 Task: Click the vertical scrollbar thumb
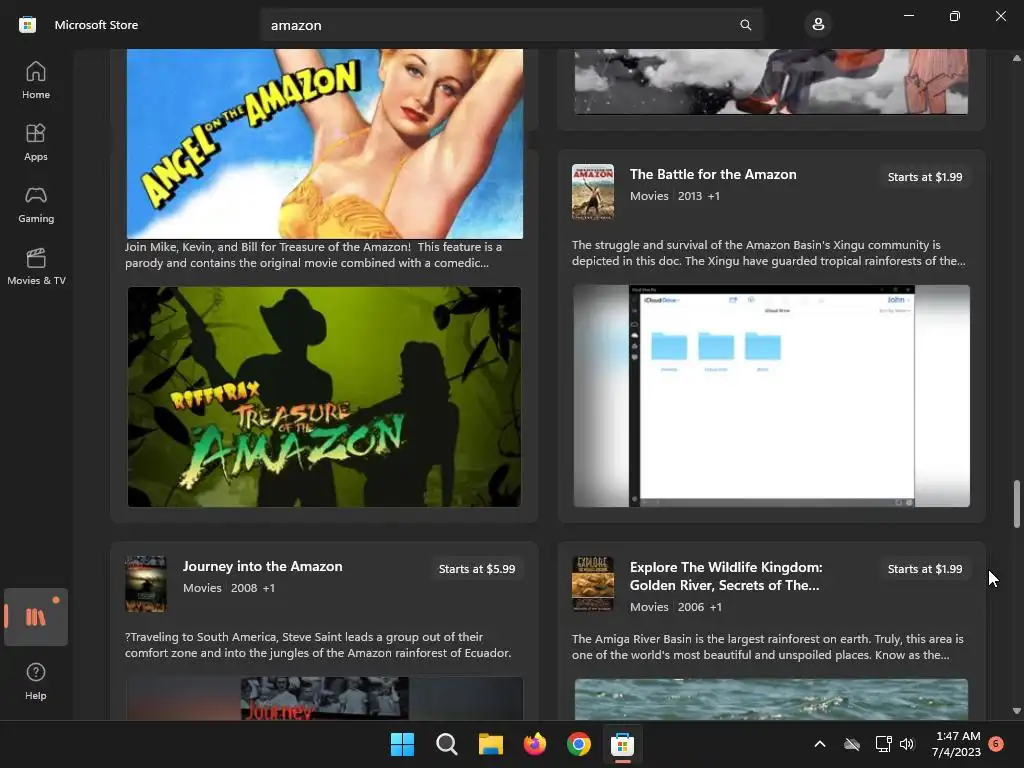pyautogui.click(x=1016, y=504)
